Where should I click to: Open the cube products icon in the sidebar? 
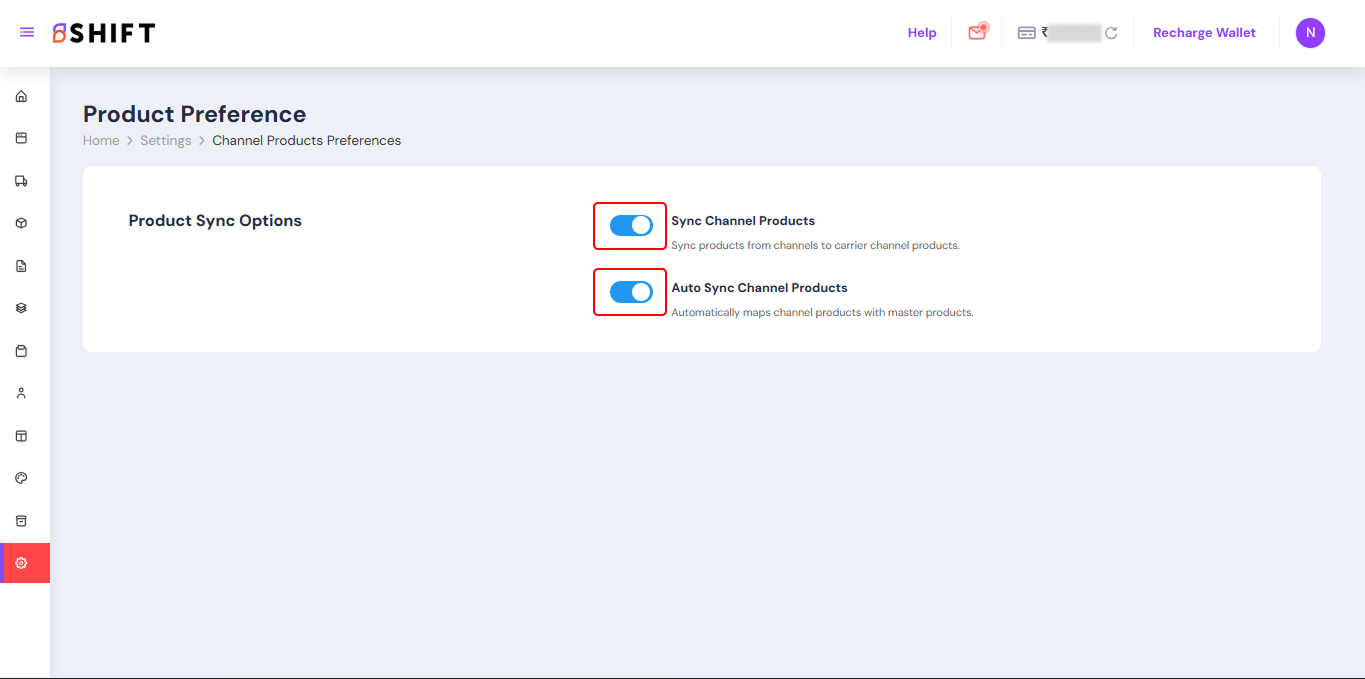[x=21, y=223]
